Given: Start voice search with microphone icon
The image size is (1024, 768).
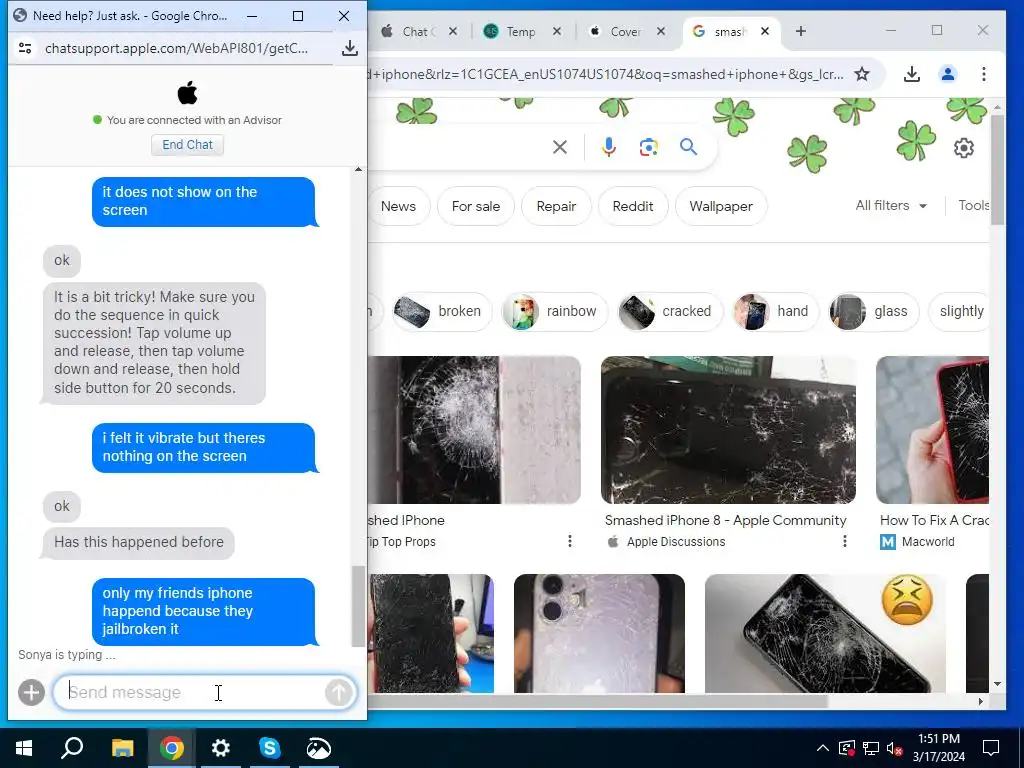Looking at the screenshot, I should point(609,147).
